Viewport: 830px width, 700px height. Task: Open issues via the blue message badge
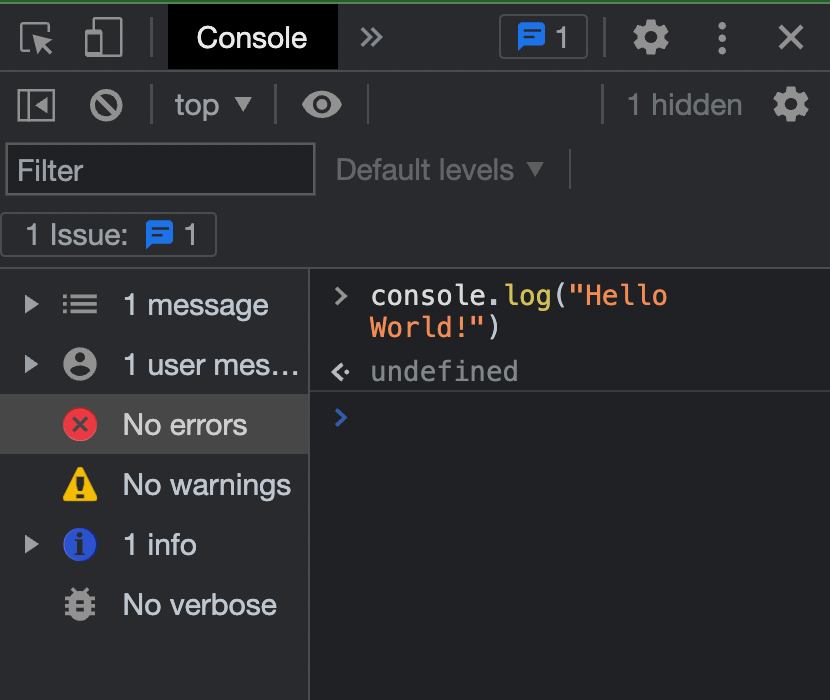pyautogui.click(x=543, y=38)
